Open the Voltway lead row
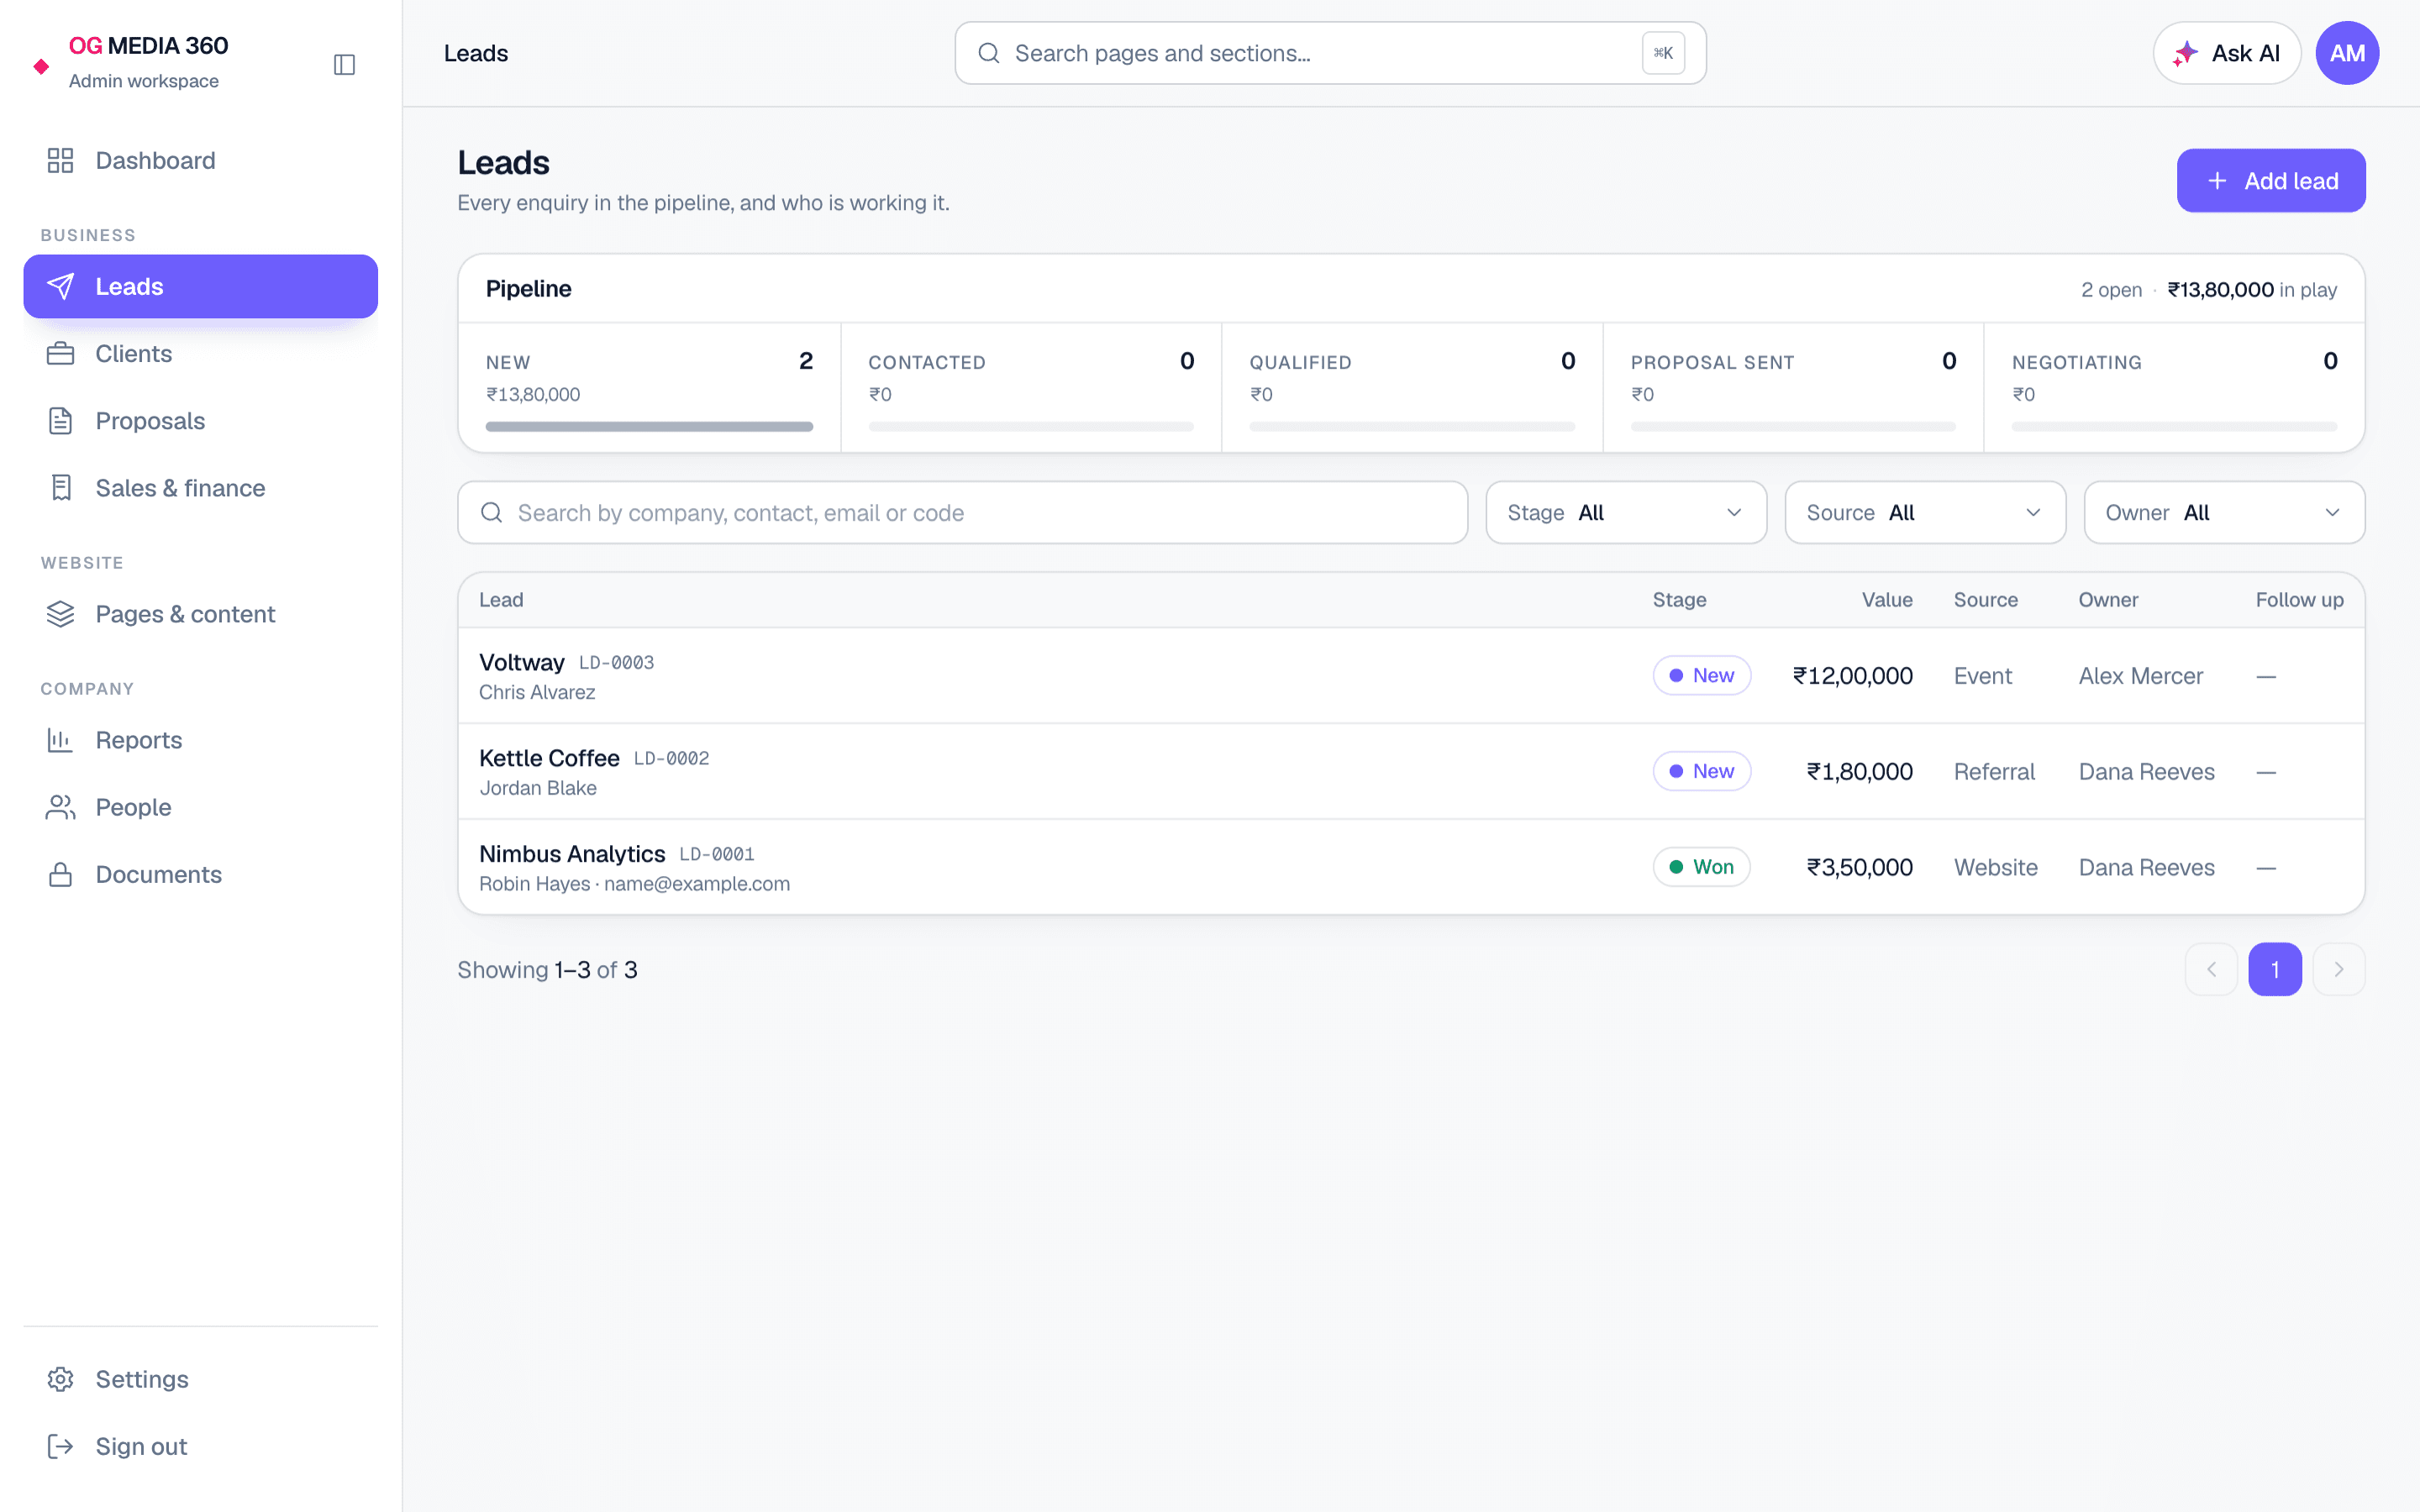This screenshot has height=1512, width=2420. coord(1411,676)
